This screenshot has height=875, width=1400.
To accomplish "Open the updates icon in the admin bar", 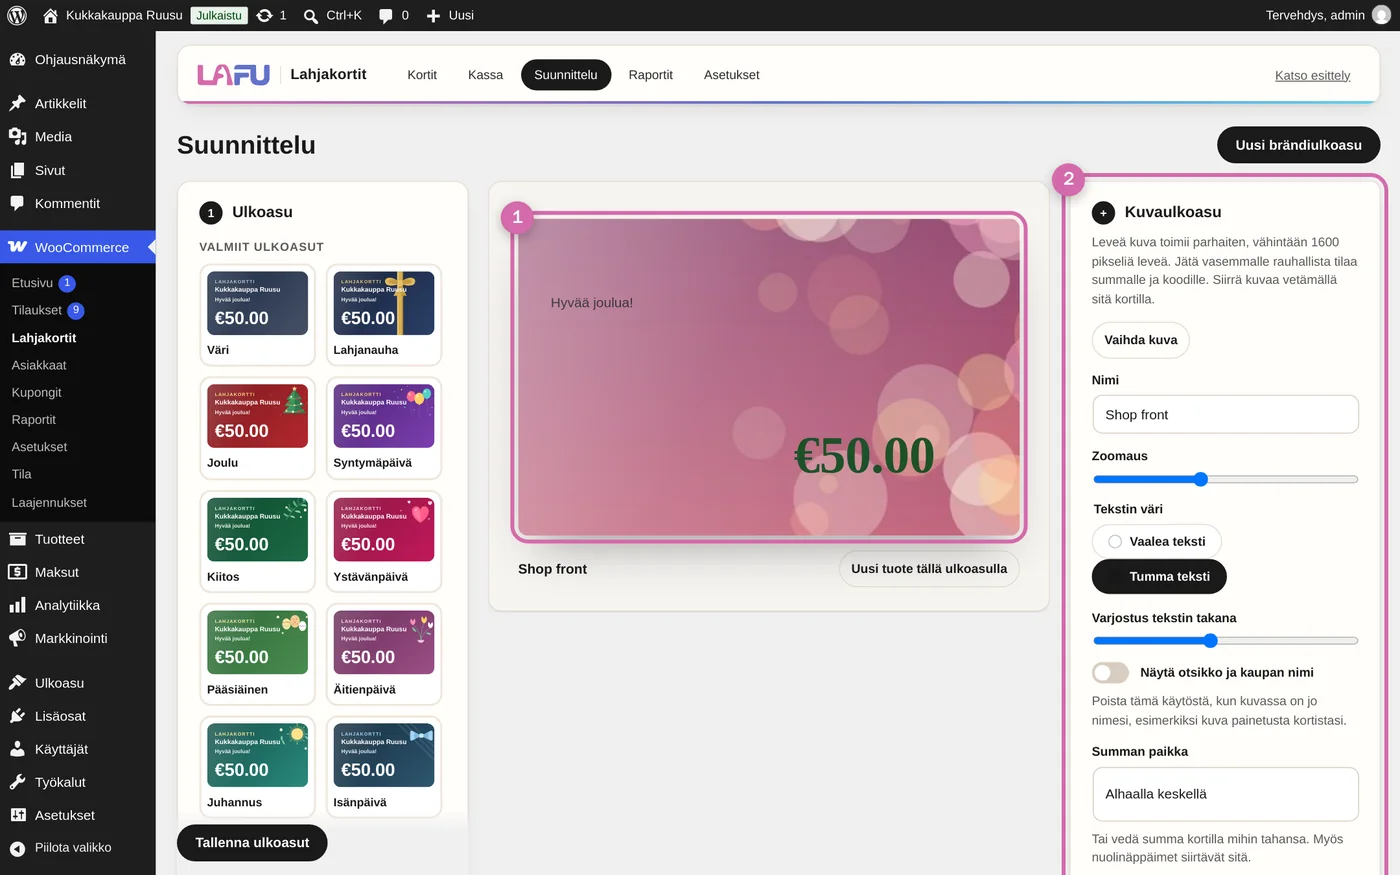I will [264, 15].
